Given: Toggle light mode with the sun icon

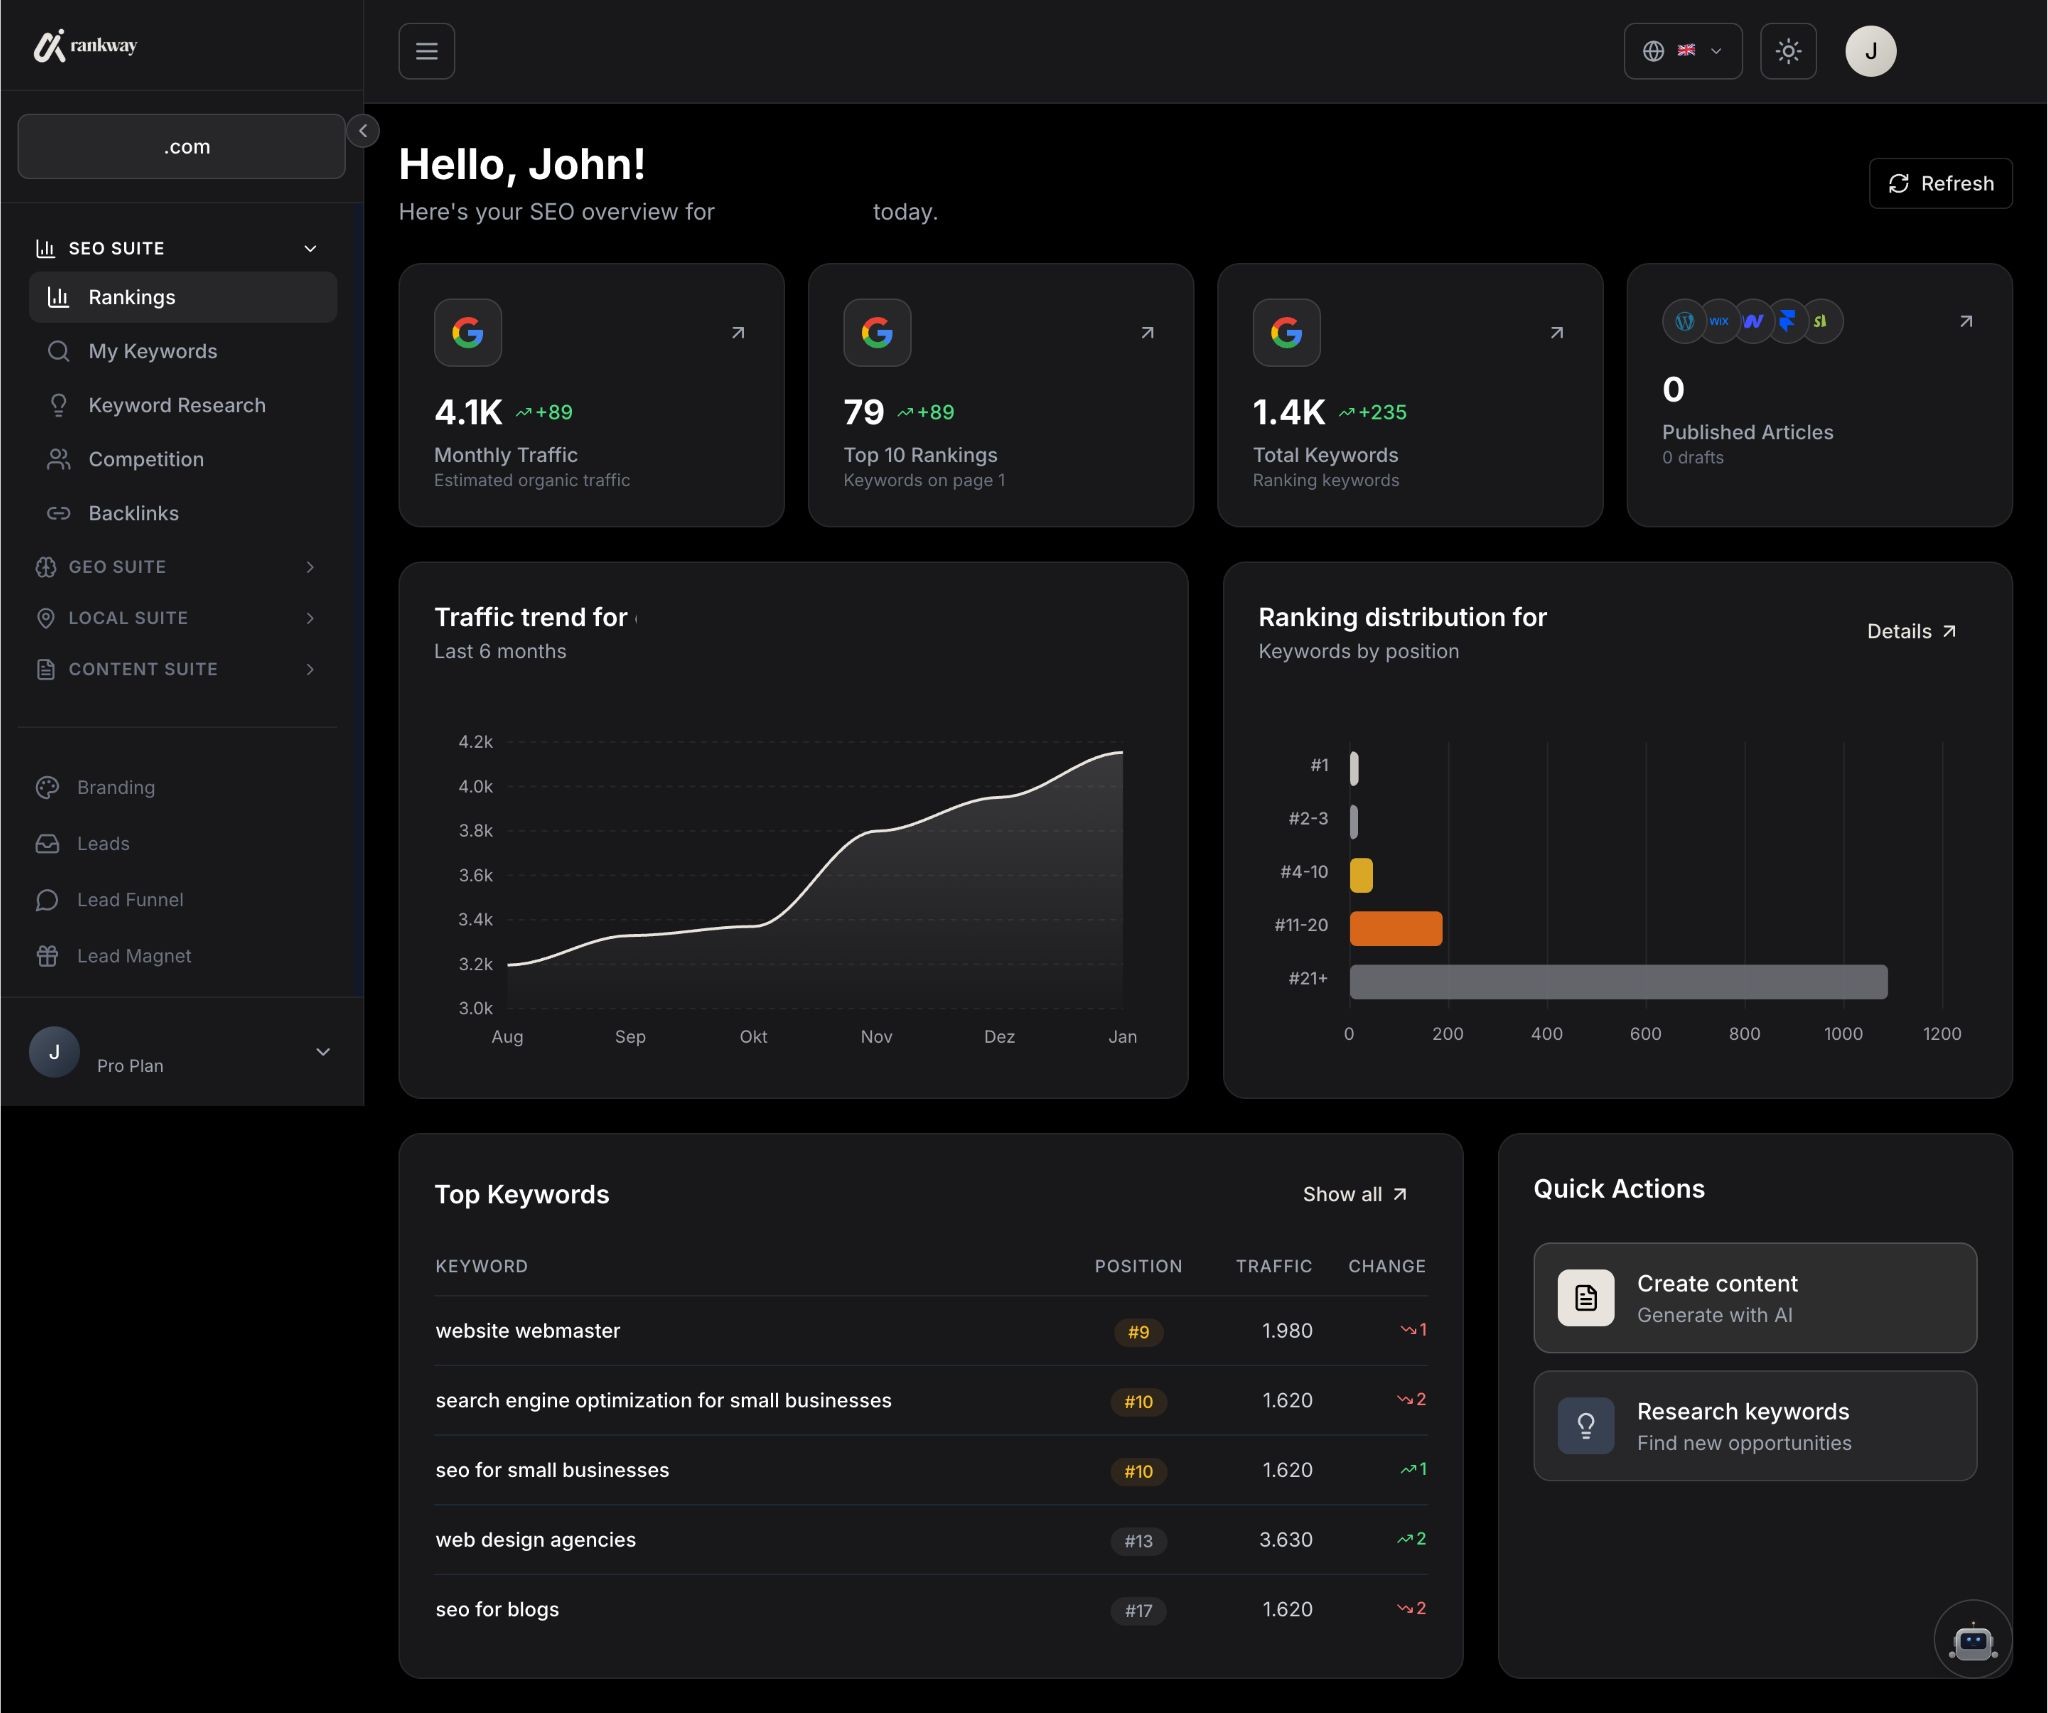Looking at the screenshot, I should (x=1788, y=50).
